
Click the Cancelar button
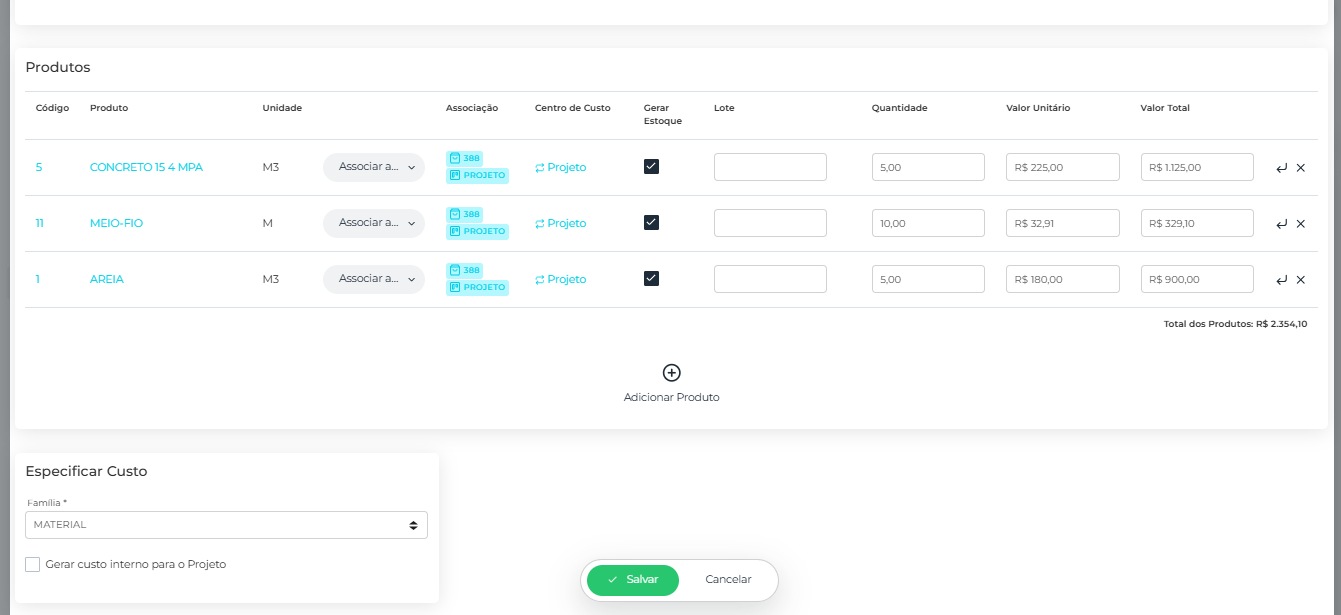point(728,580)
